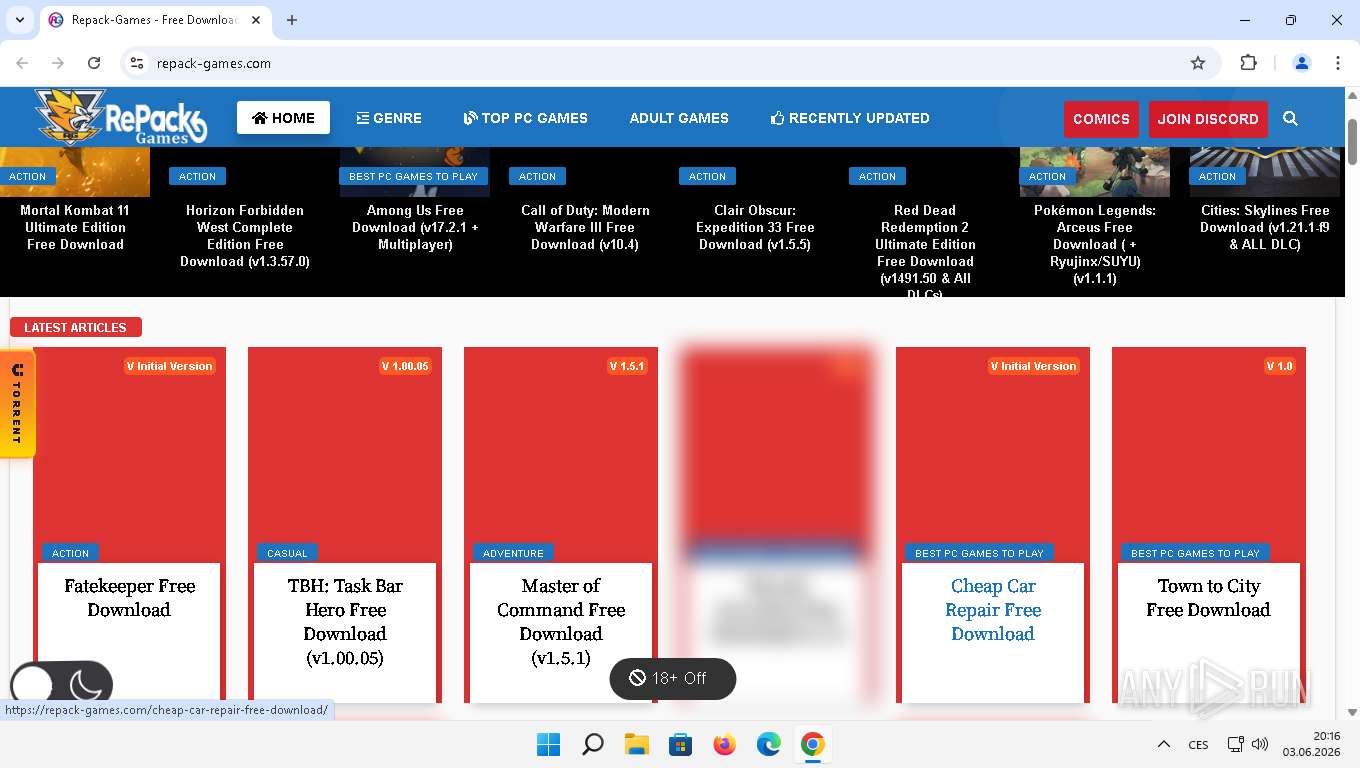This screenshot has width=1360, height=768.
Task: Open Microsoft Store from the taskbar
Action: pos(681,744)
